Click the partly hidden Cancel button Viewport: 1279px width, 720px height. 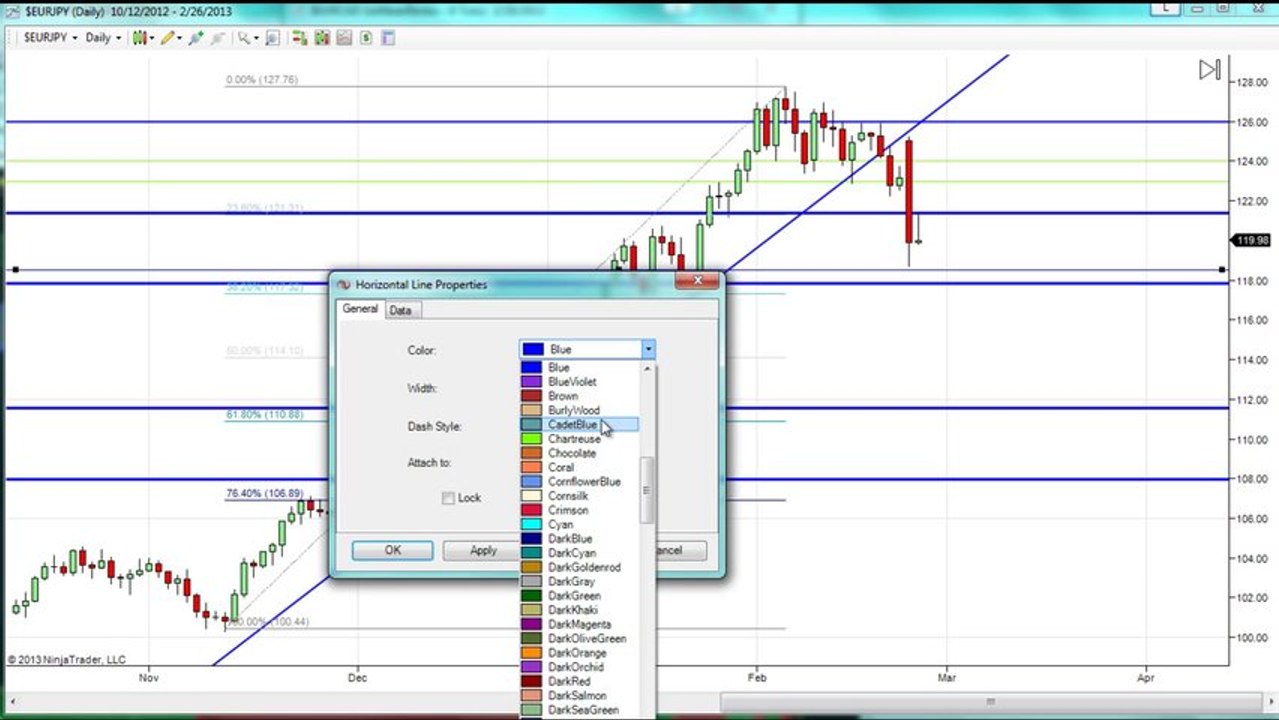(x=681, y=550)
